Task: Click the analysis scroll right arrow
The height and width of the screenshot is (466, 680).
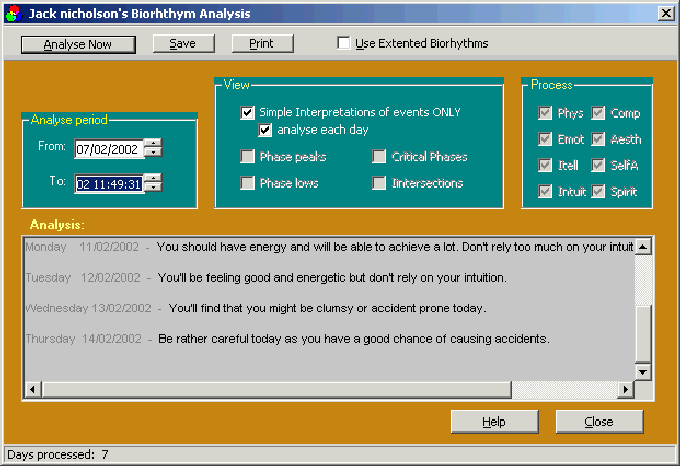Action: (x=625, y=389)
